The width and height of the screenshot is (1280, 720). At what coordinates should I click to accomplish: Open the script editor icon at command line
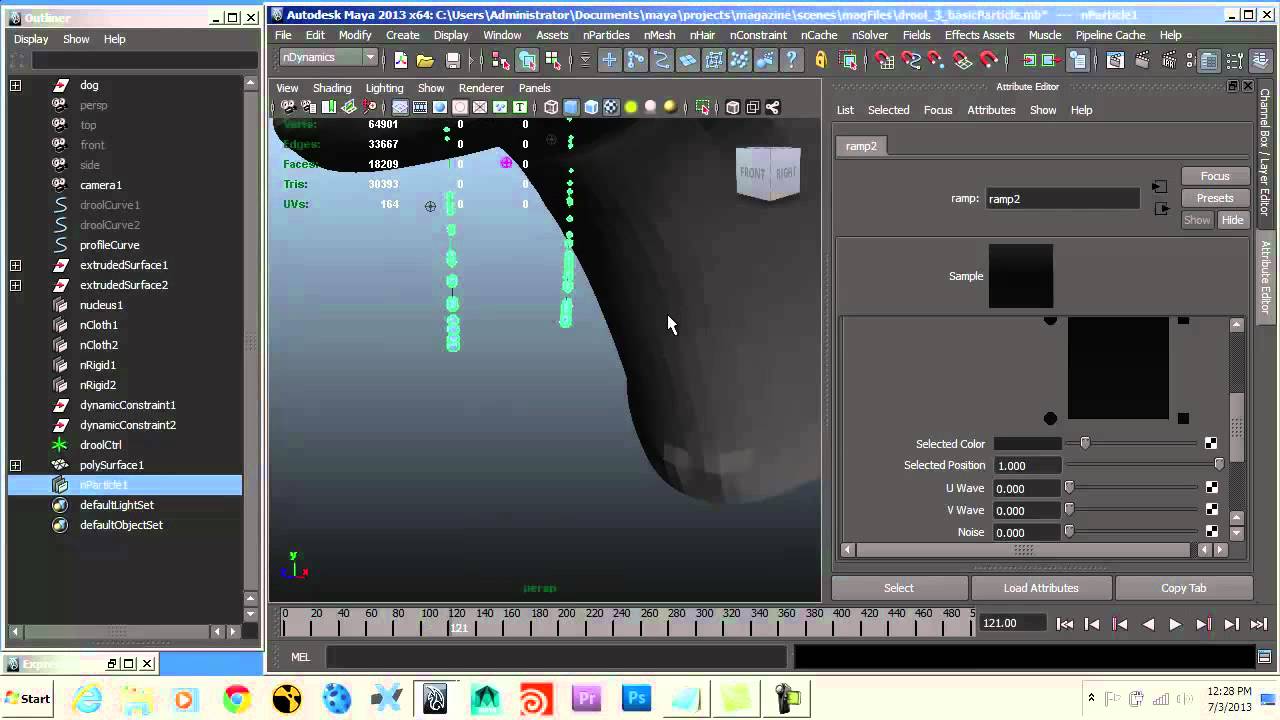coord(1265,657)
